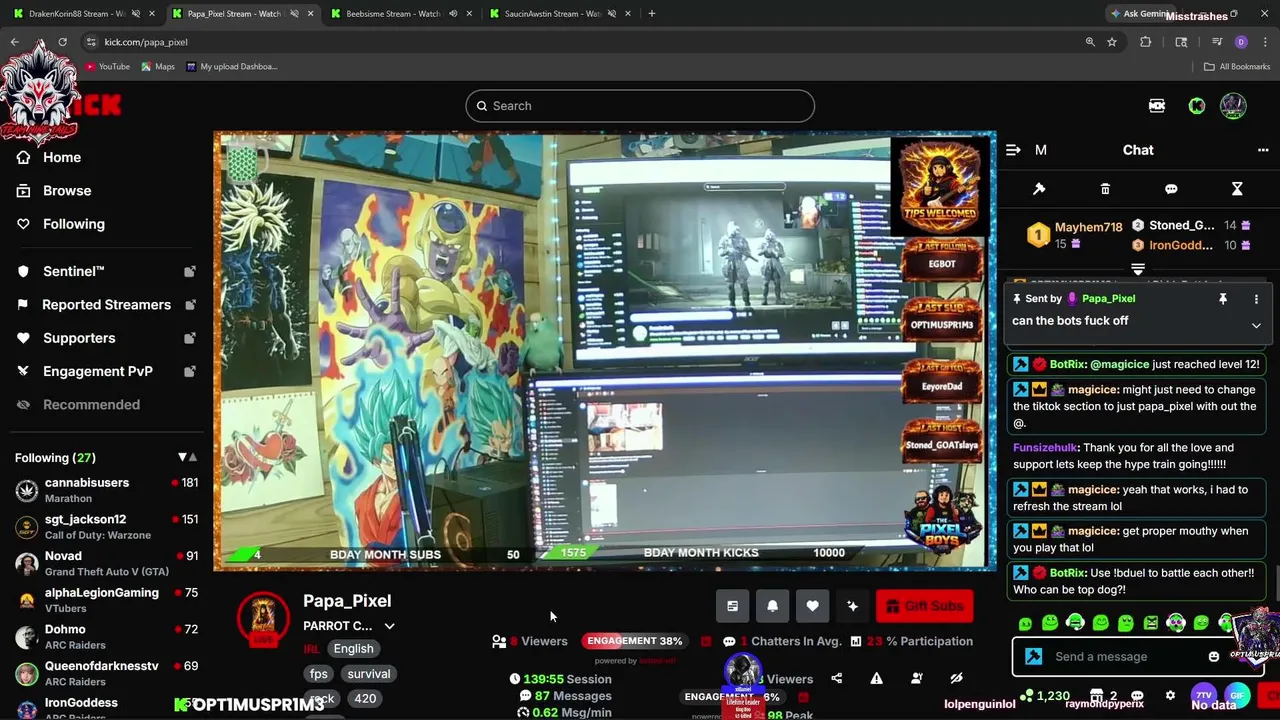
Task: Open the channel panel icon beside the bell
Action: pyautogui.click(x=732, y=606)
